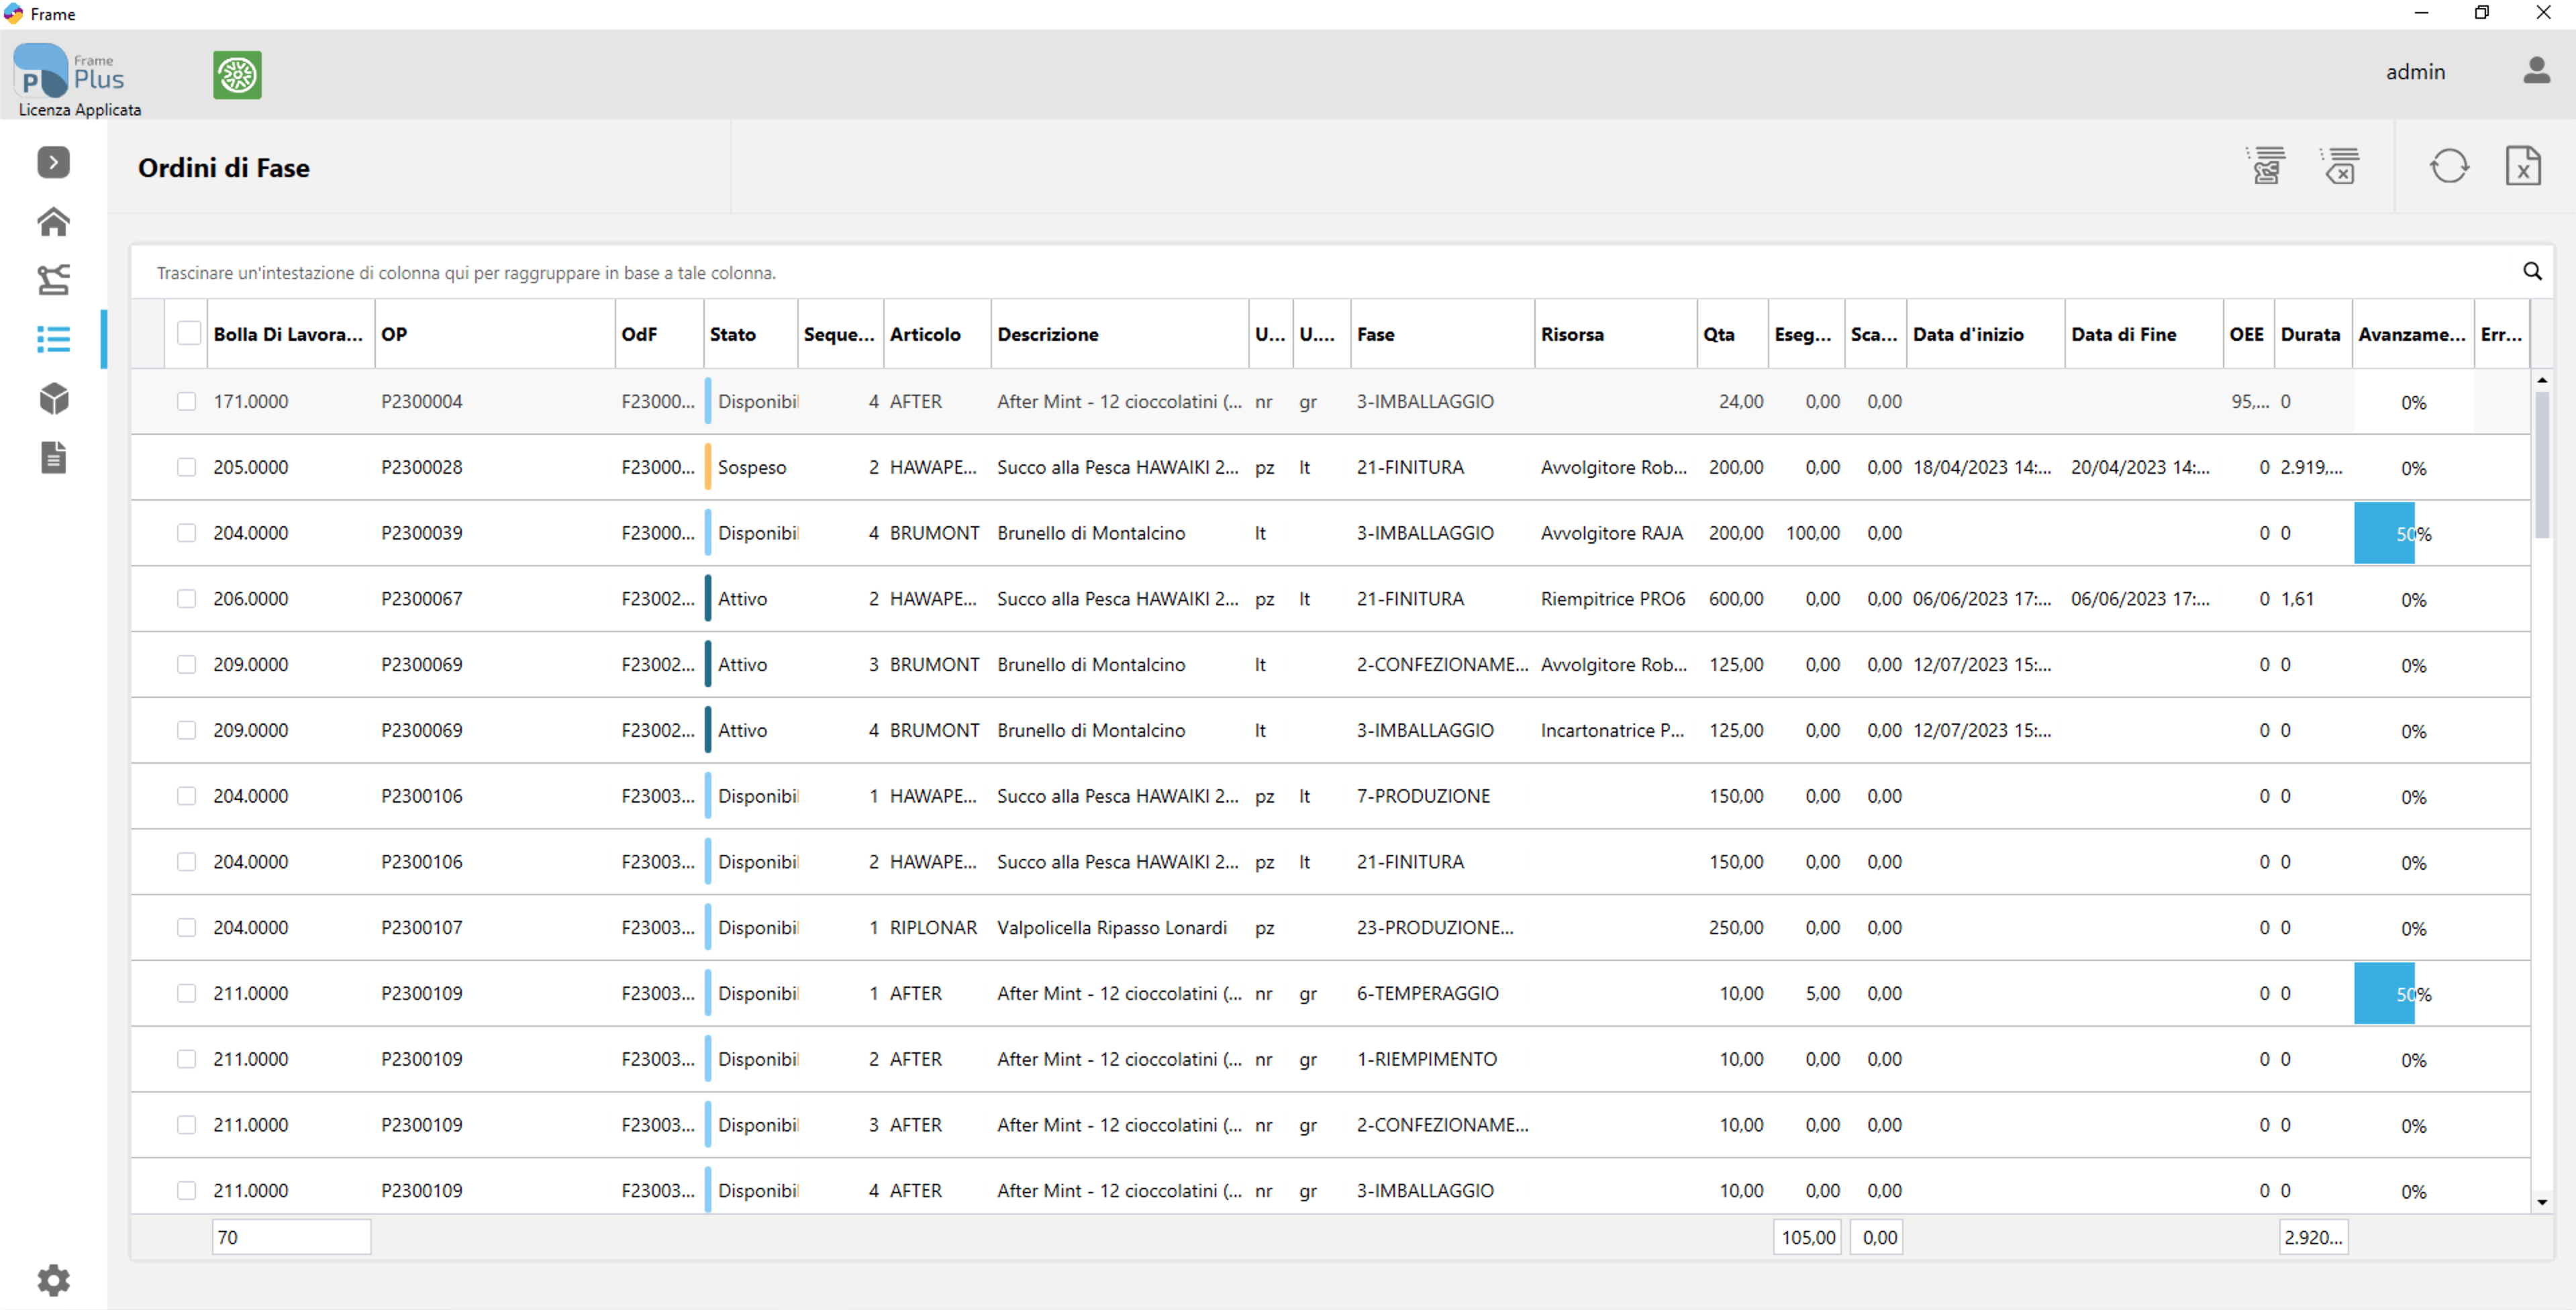This screenshot has width=2576, height=1310.
Task: Click the row count footer field showing 70
Action: [x=291, y=1237]
